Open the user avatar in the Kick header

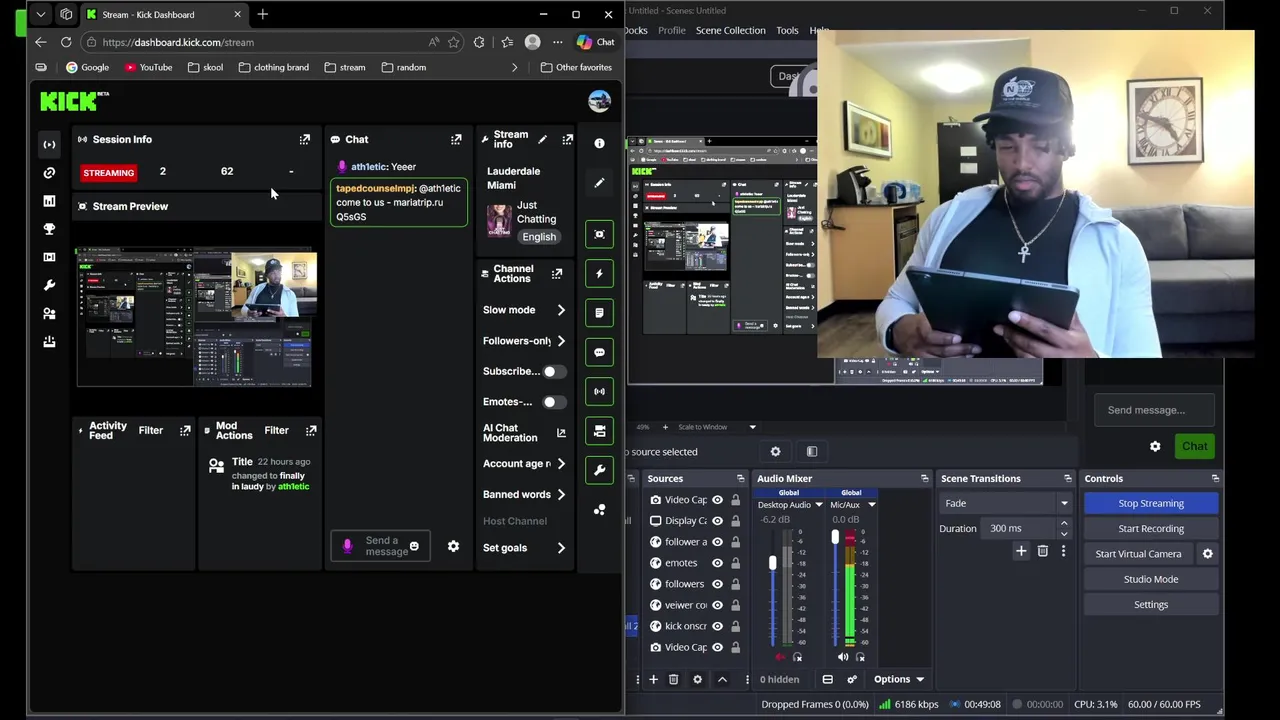[x=599, y=101]
